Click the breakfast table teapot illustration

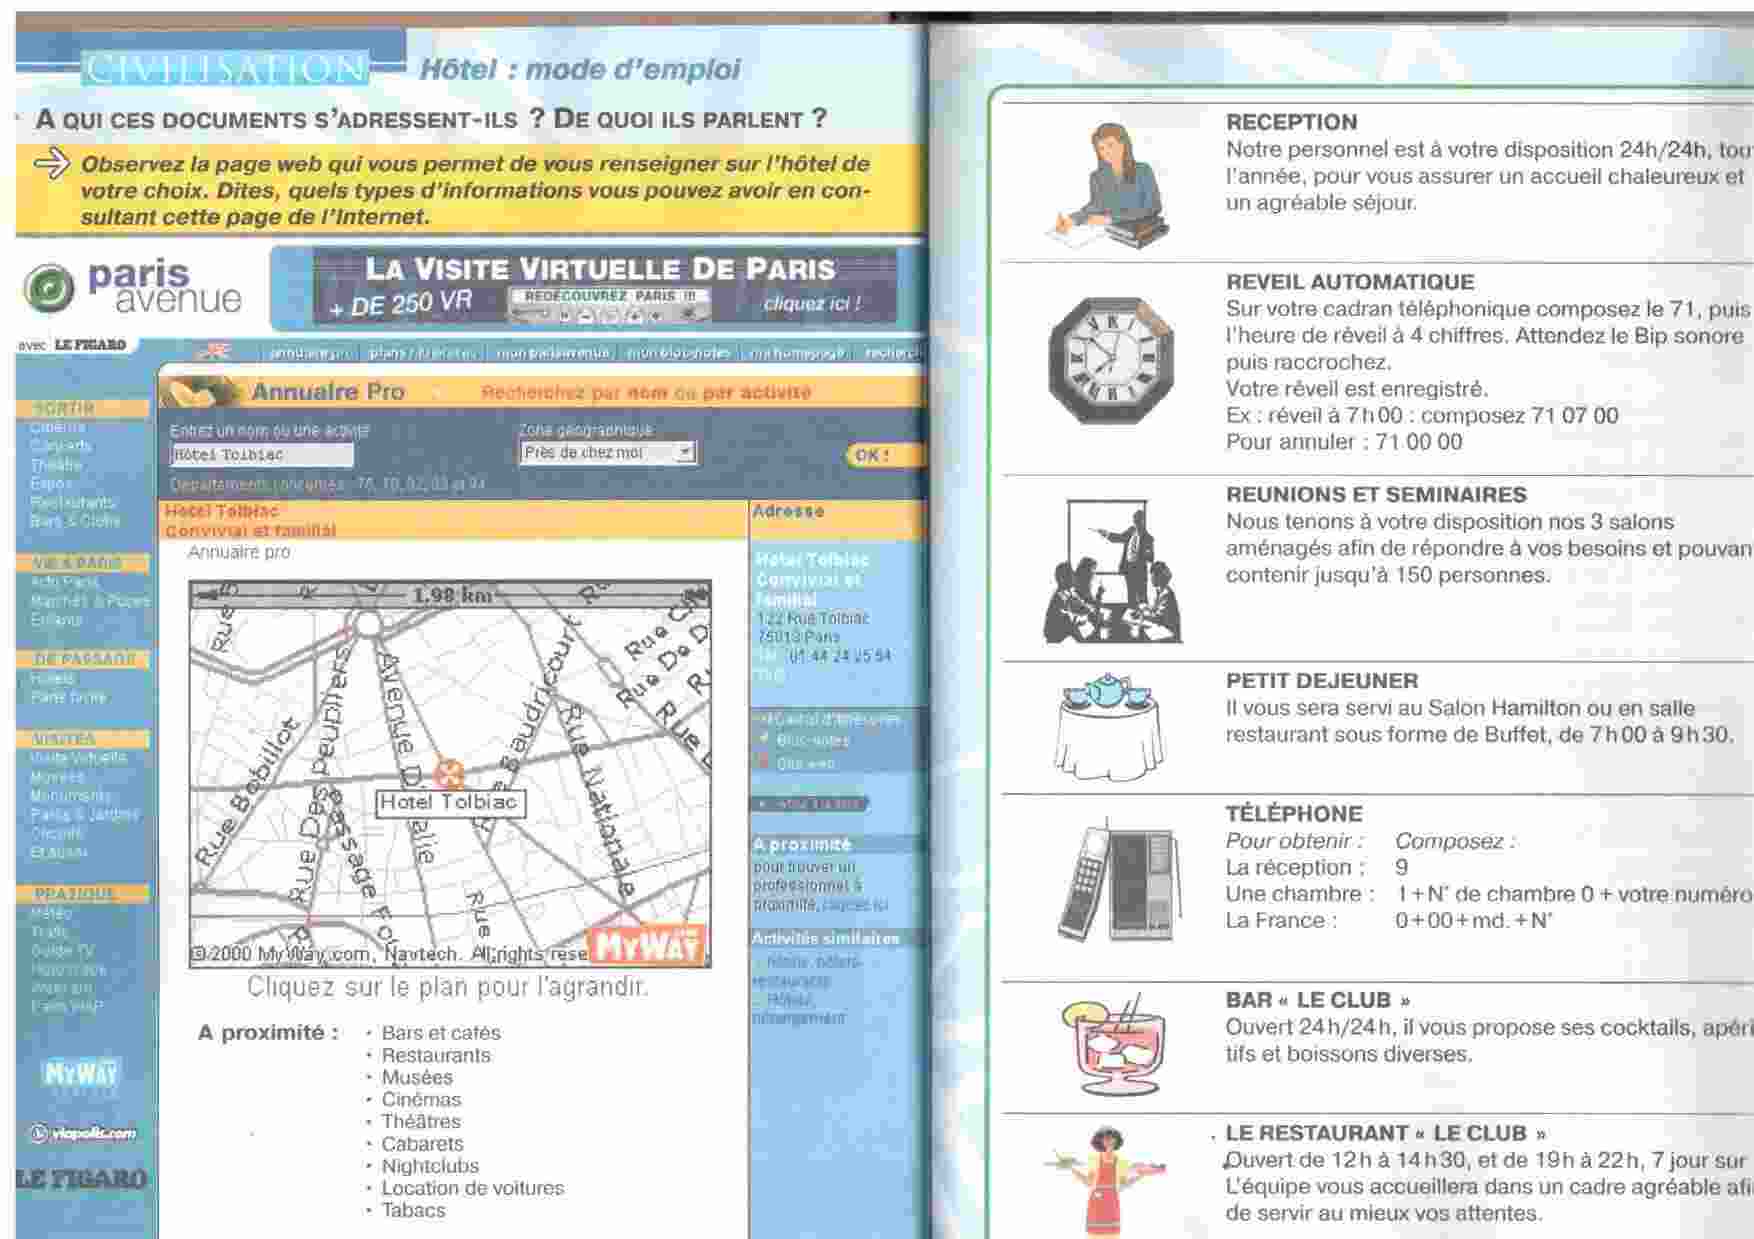point(1110,726)
